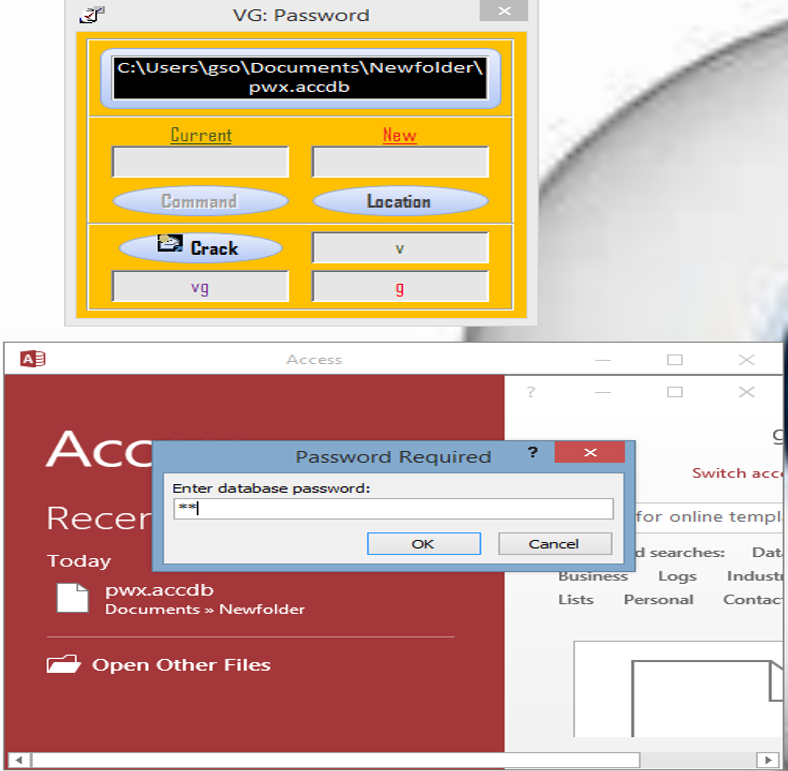
Task: Click the online templates search box
Action: [x=709, y=516]
